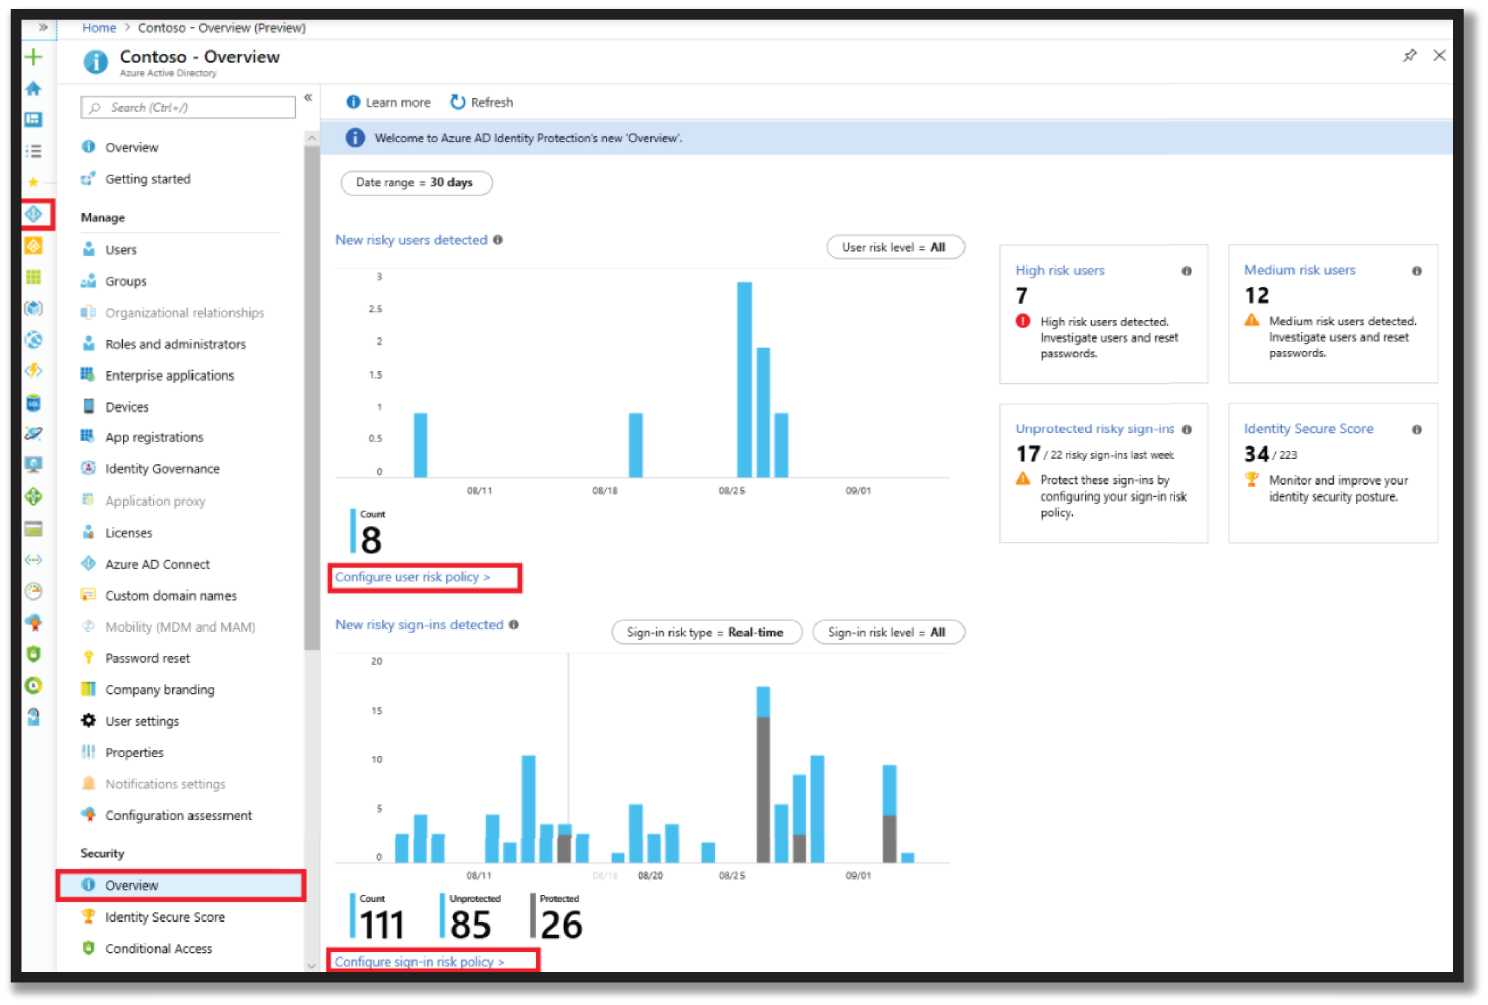Open Configuration assessment
This screenshot has height=1005, width=1488.
coord(180,816)
